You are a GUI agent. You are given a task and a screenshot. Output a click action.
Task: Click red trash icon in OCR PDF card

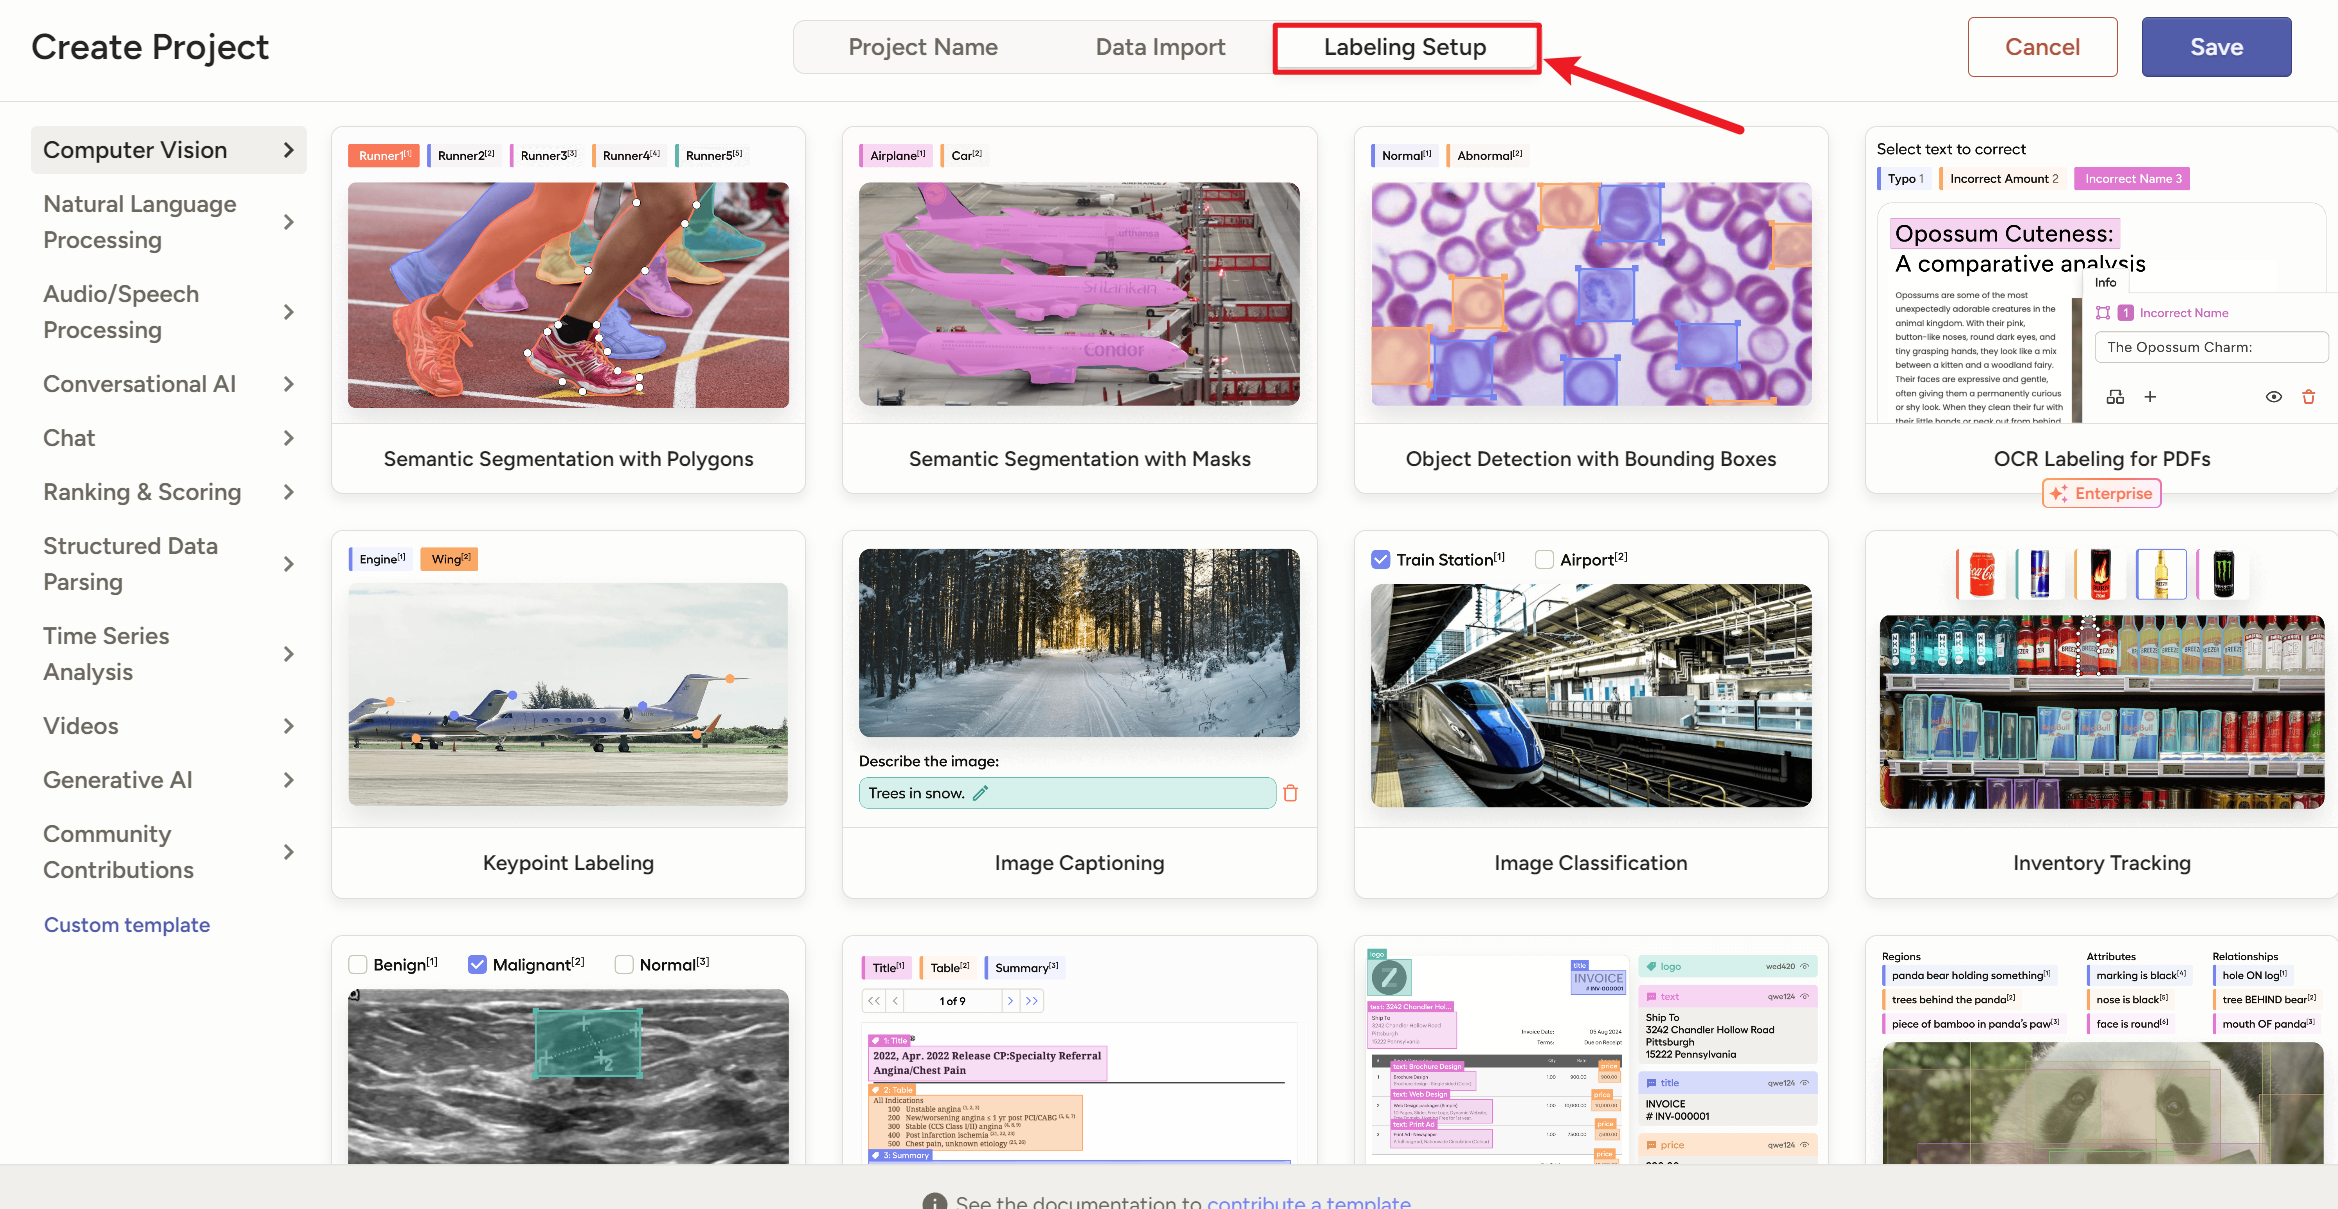coord(2308,397)
